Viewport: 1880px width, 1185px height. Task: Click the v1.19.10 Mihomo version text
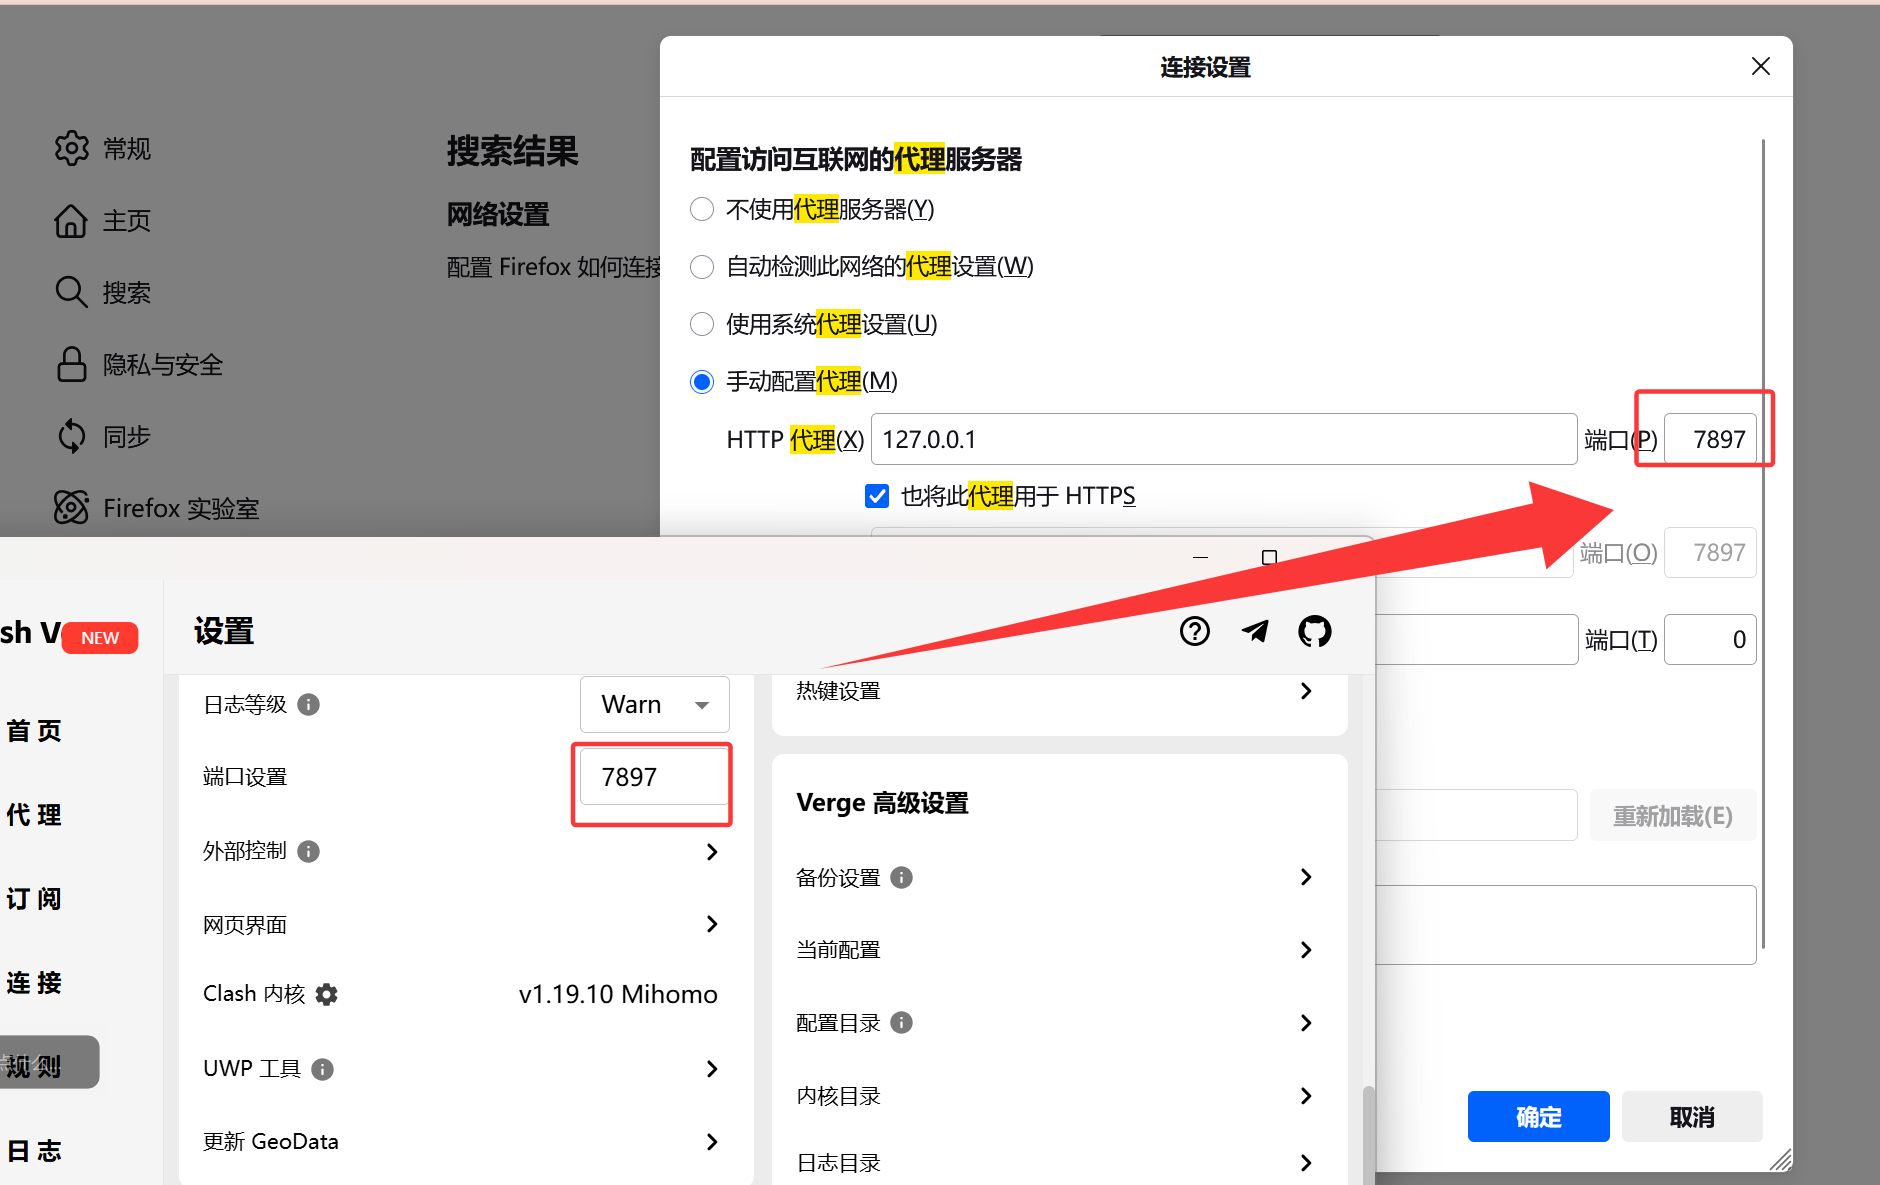(618, 994)
